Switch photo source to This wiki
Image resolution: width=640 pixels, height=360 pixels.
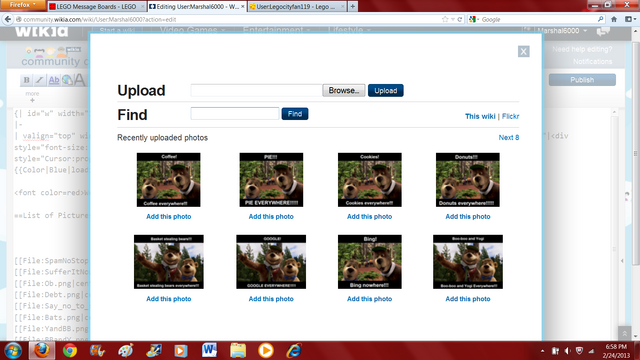(x=480, y=116)
